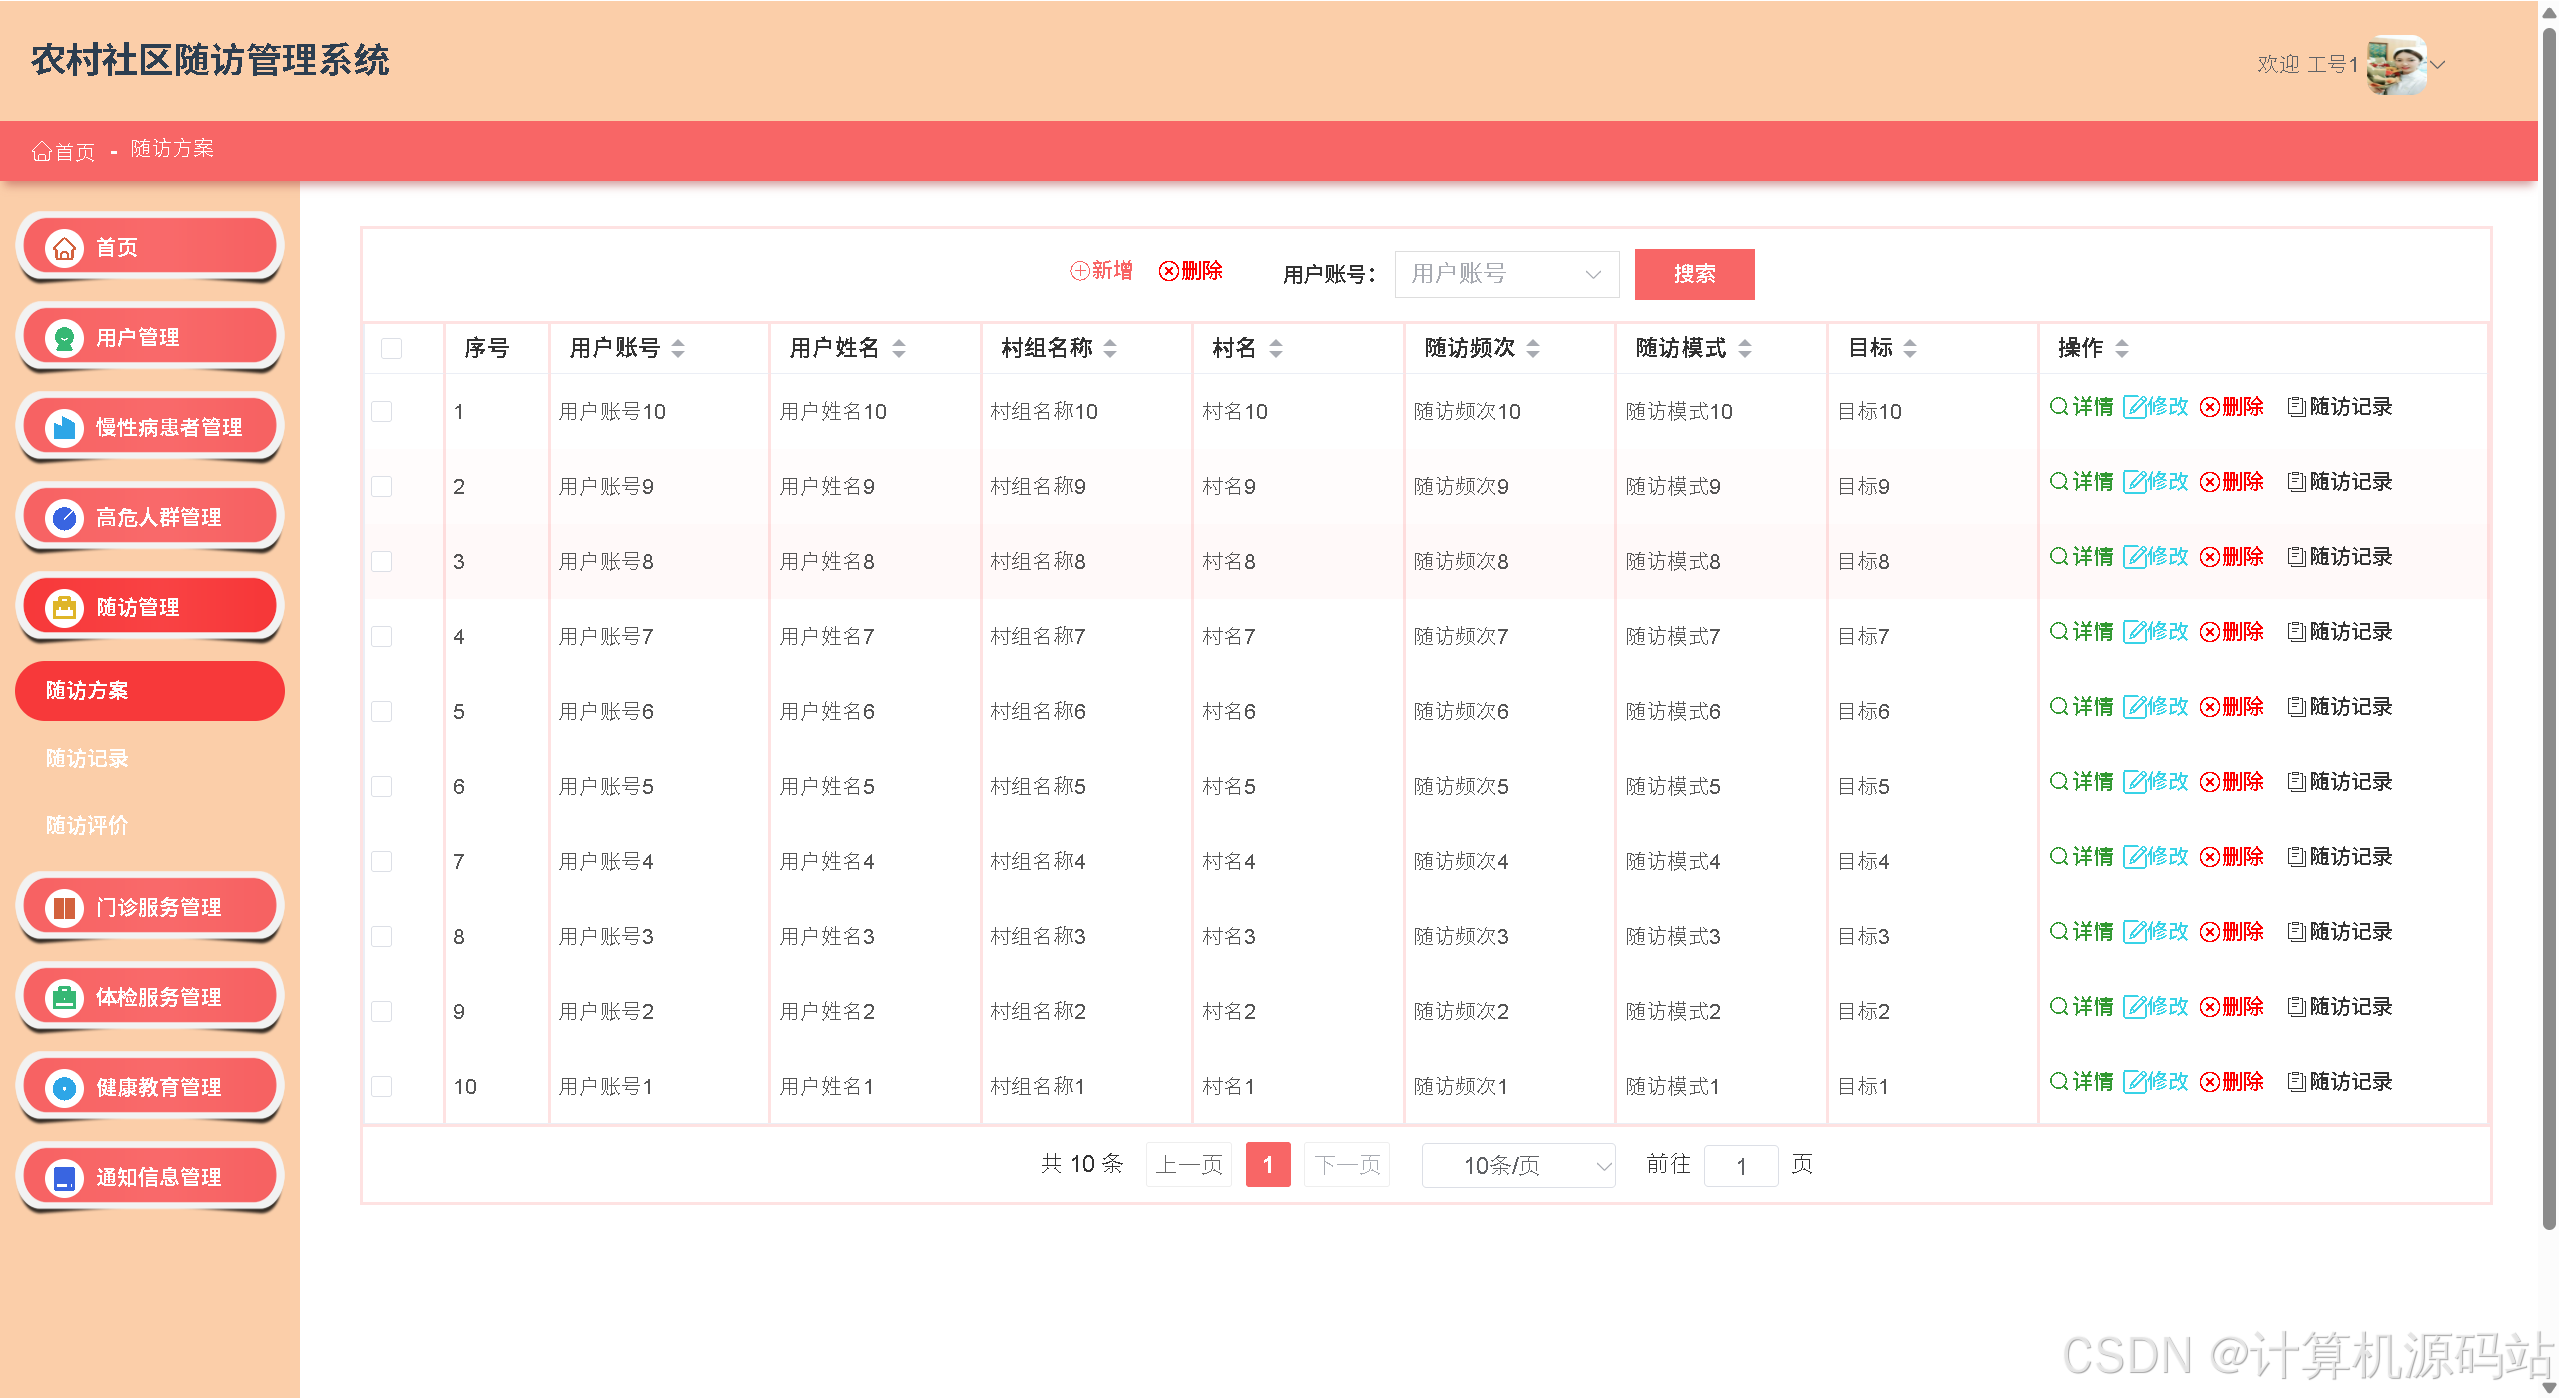
Task: Open 随访记录 submenu item in sidebar
Action: (x=87, y=758)
